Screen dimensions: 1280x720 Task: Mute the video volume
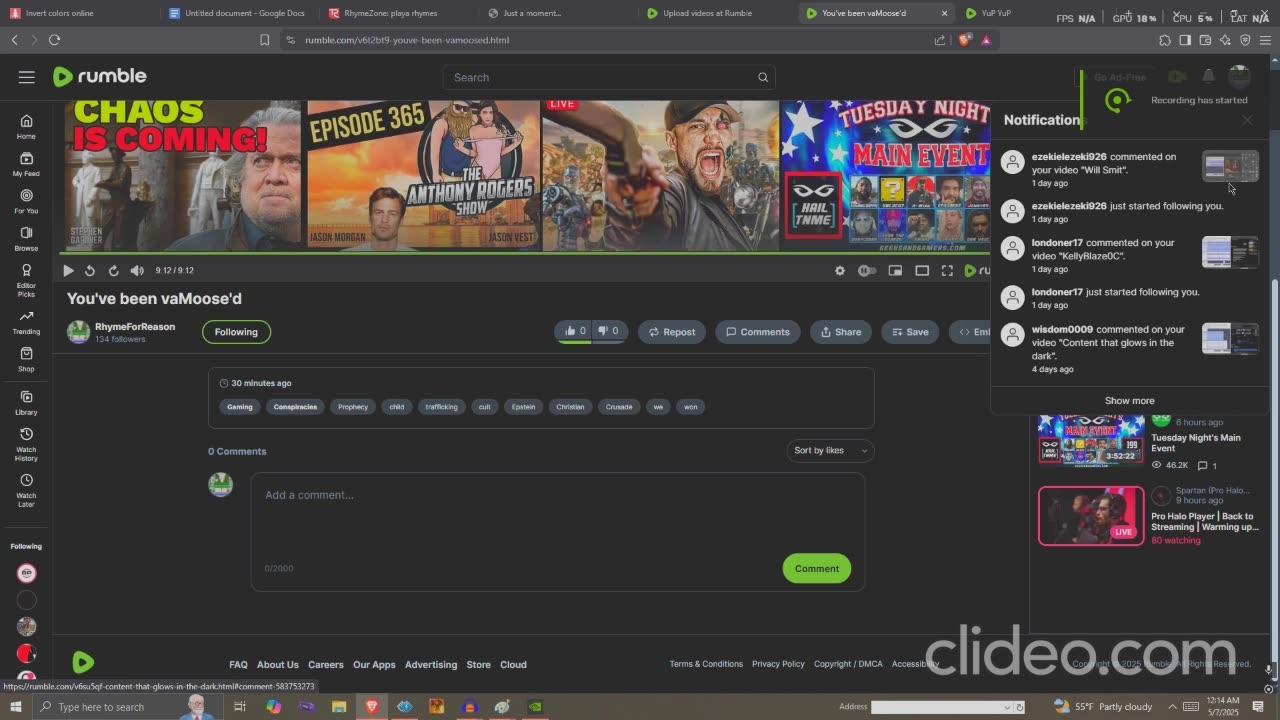pos(137,270)
